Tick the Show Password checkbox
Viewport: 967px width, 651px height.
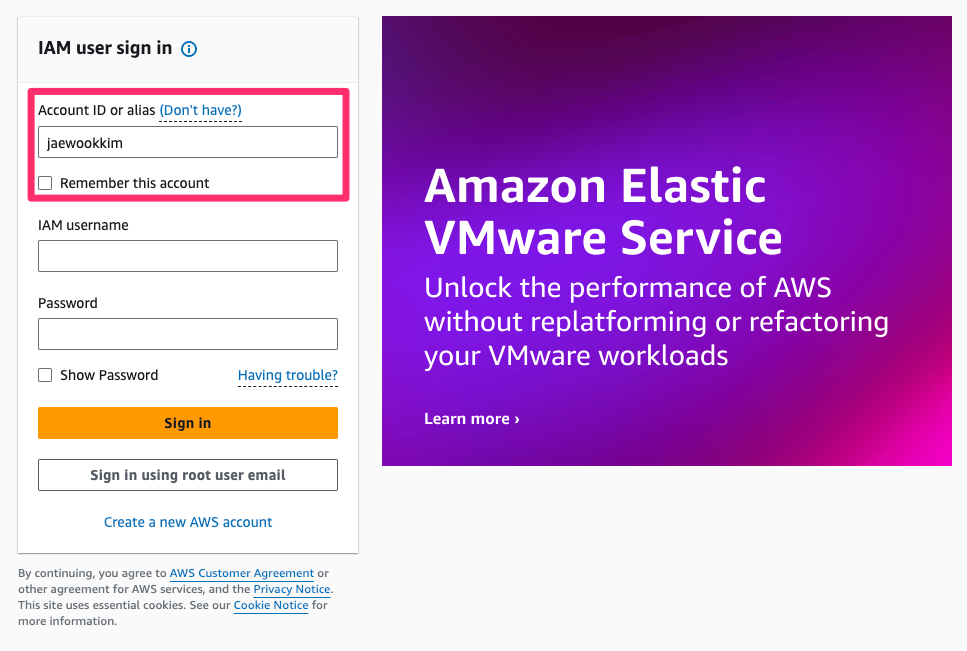(45, 375)
